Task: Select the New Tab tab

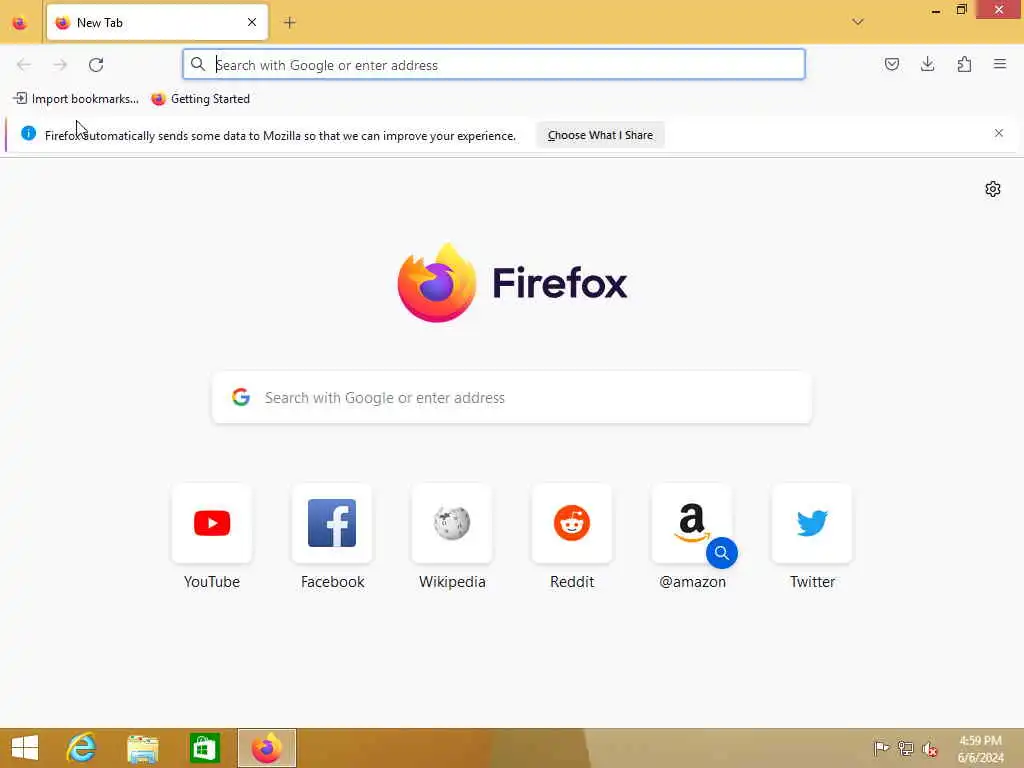Action: point(157,23)
